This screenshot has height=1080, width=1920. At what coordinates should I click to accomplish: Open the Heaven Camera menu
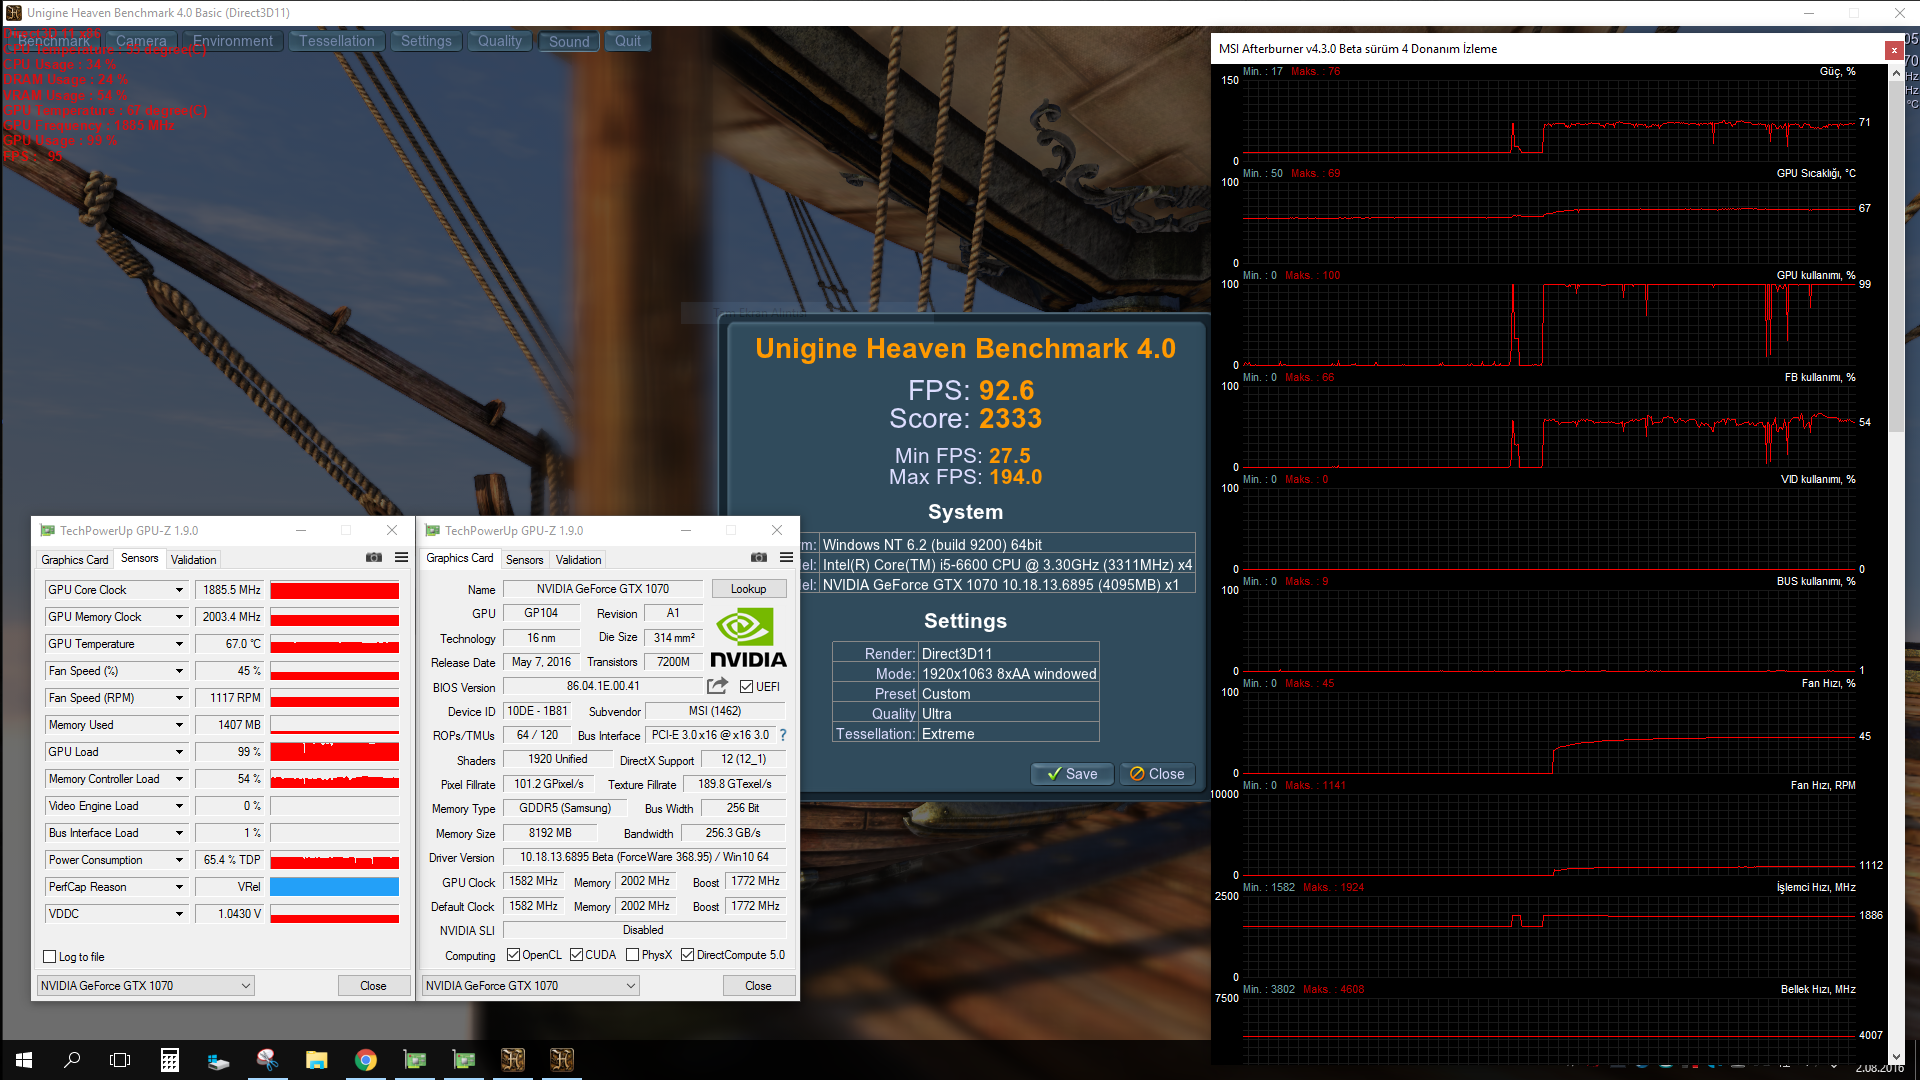pyautogui.click(x=141, y=41)
